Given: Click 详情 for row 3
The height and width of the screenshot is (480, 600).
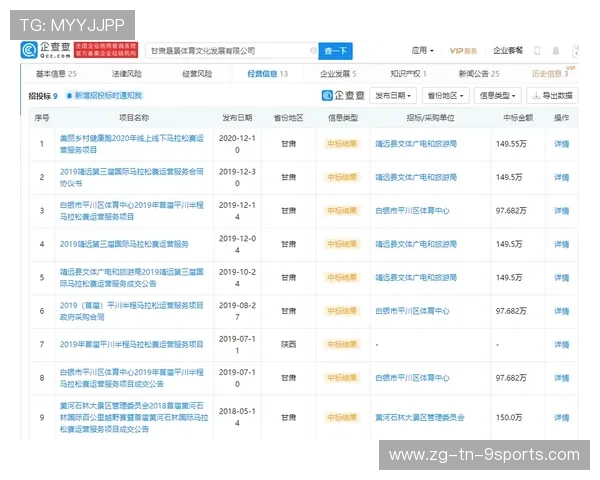Looking at the screenshot, I should coord(561,211).
